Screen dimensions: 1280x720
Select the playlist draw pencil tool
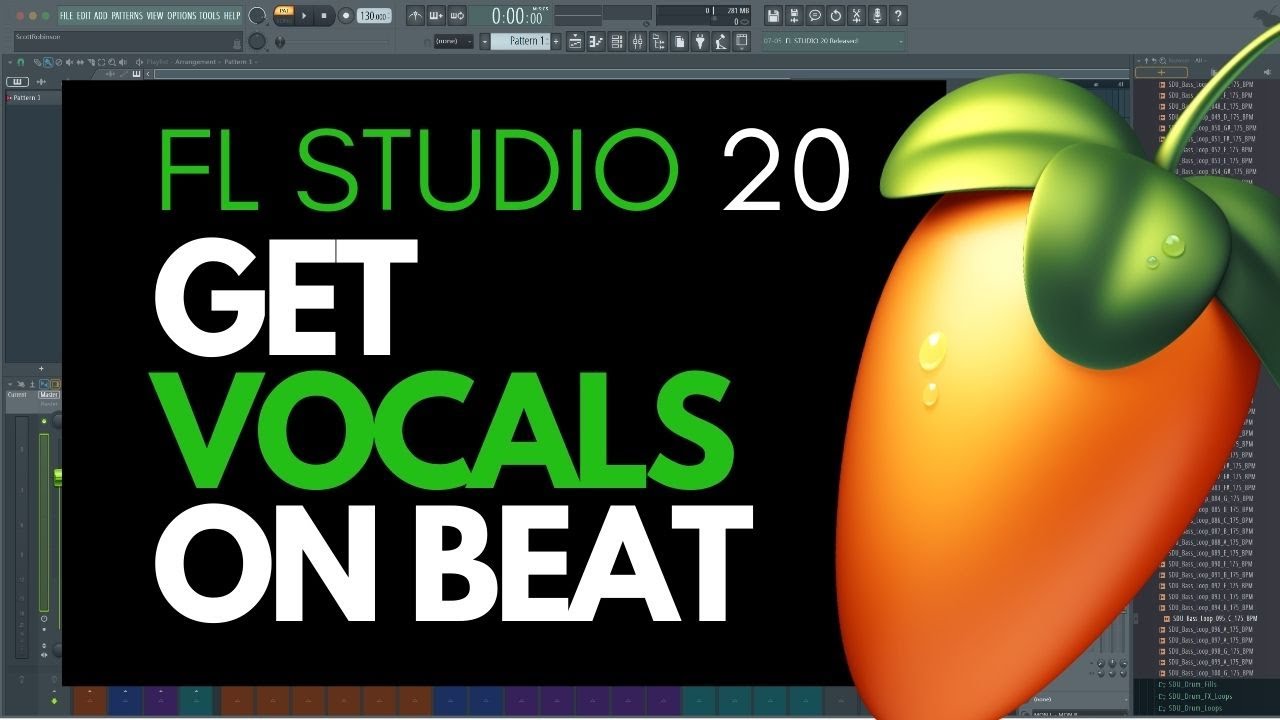pyautogui.click(x=37, y=62)
